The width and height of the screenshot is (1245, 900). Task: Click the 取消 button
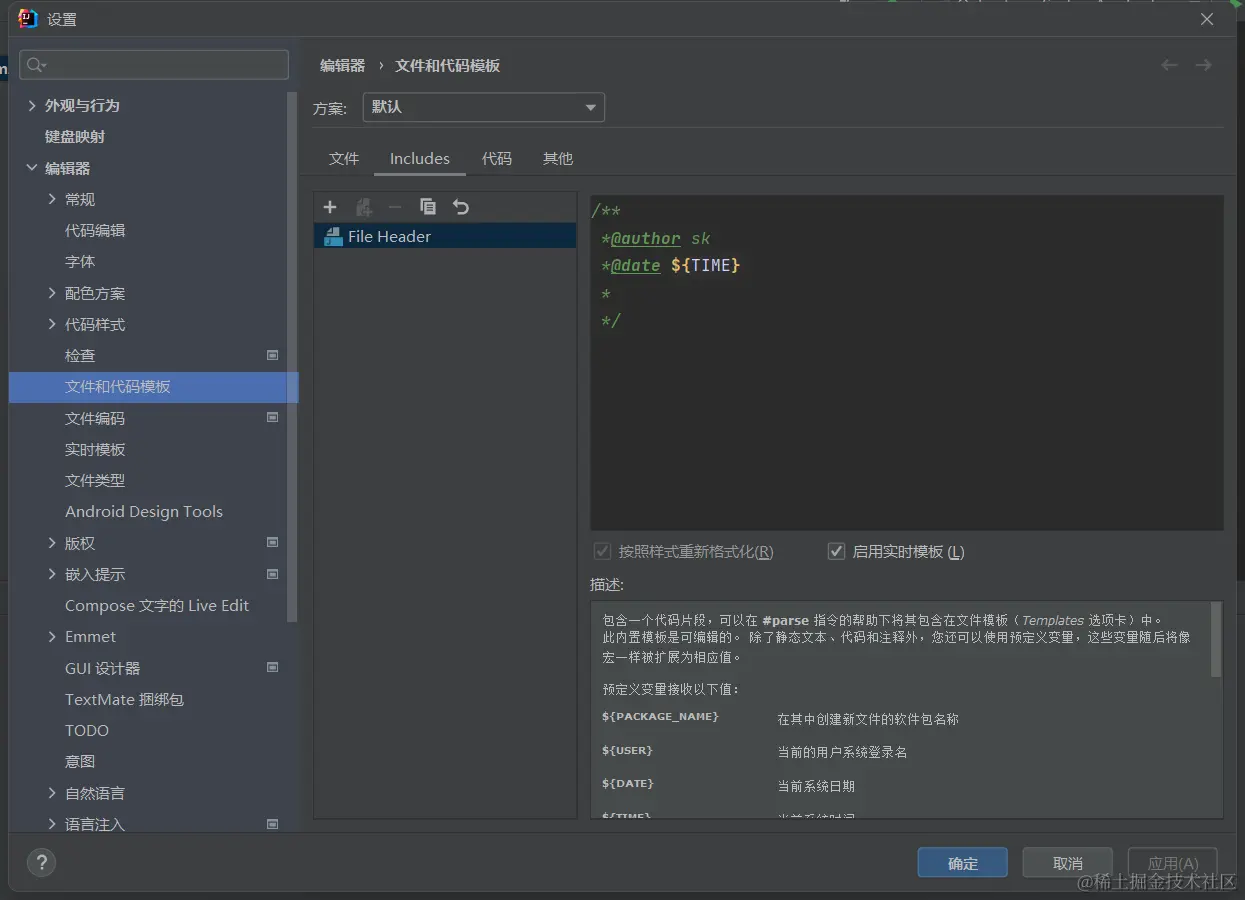coord(1068,863)
